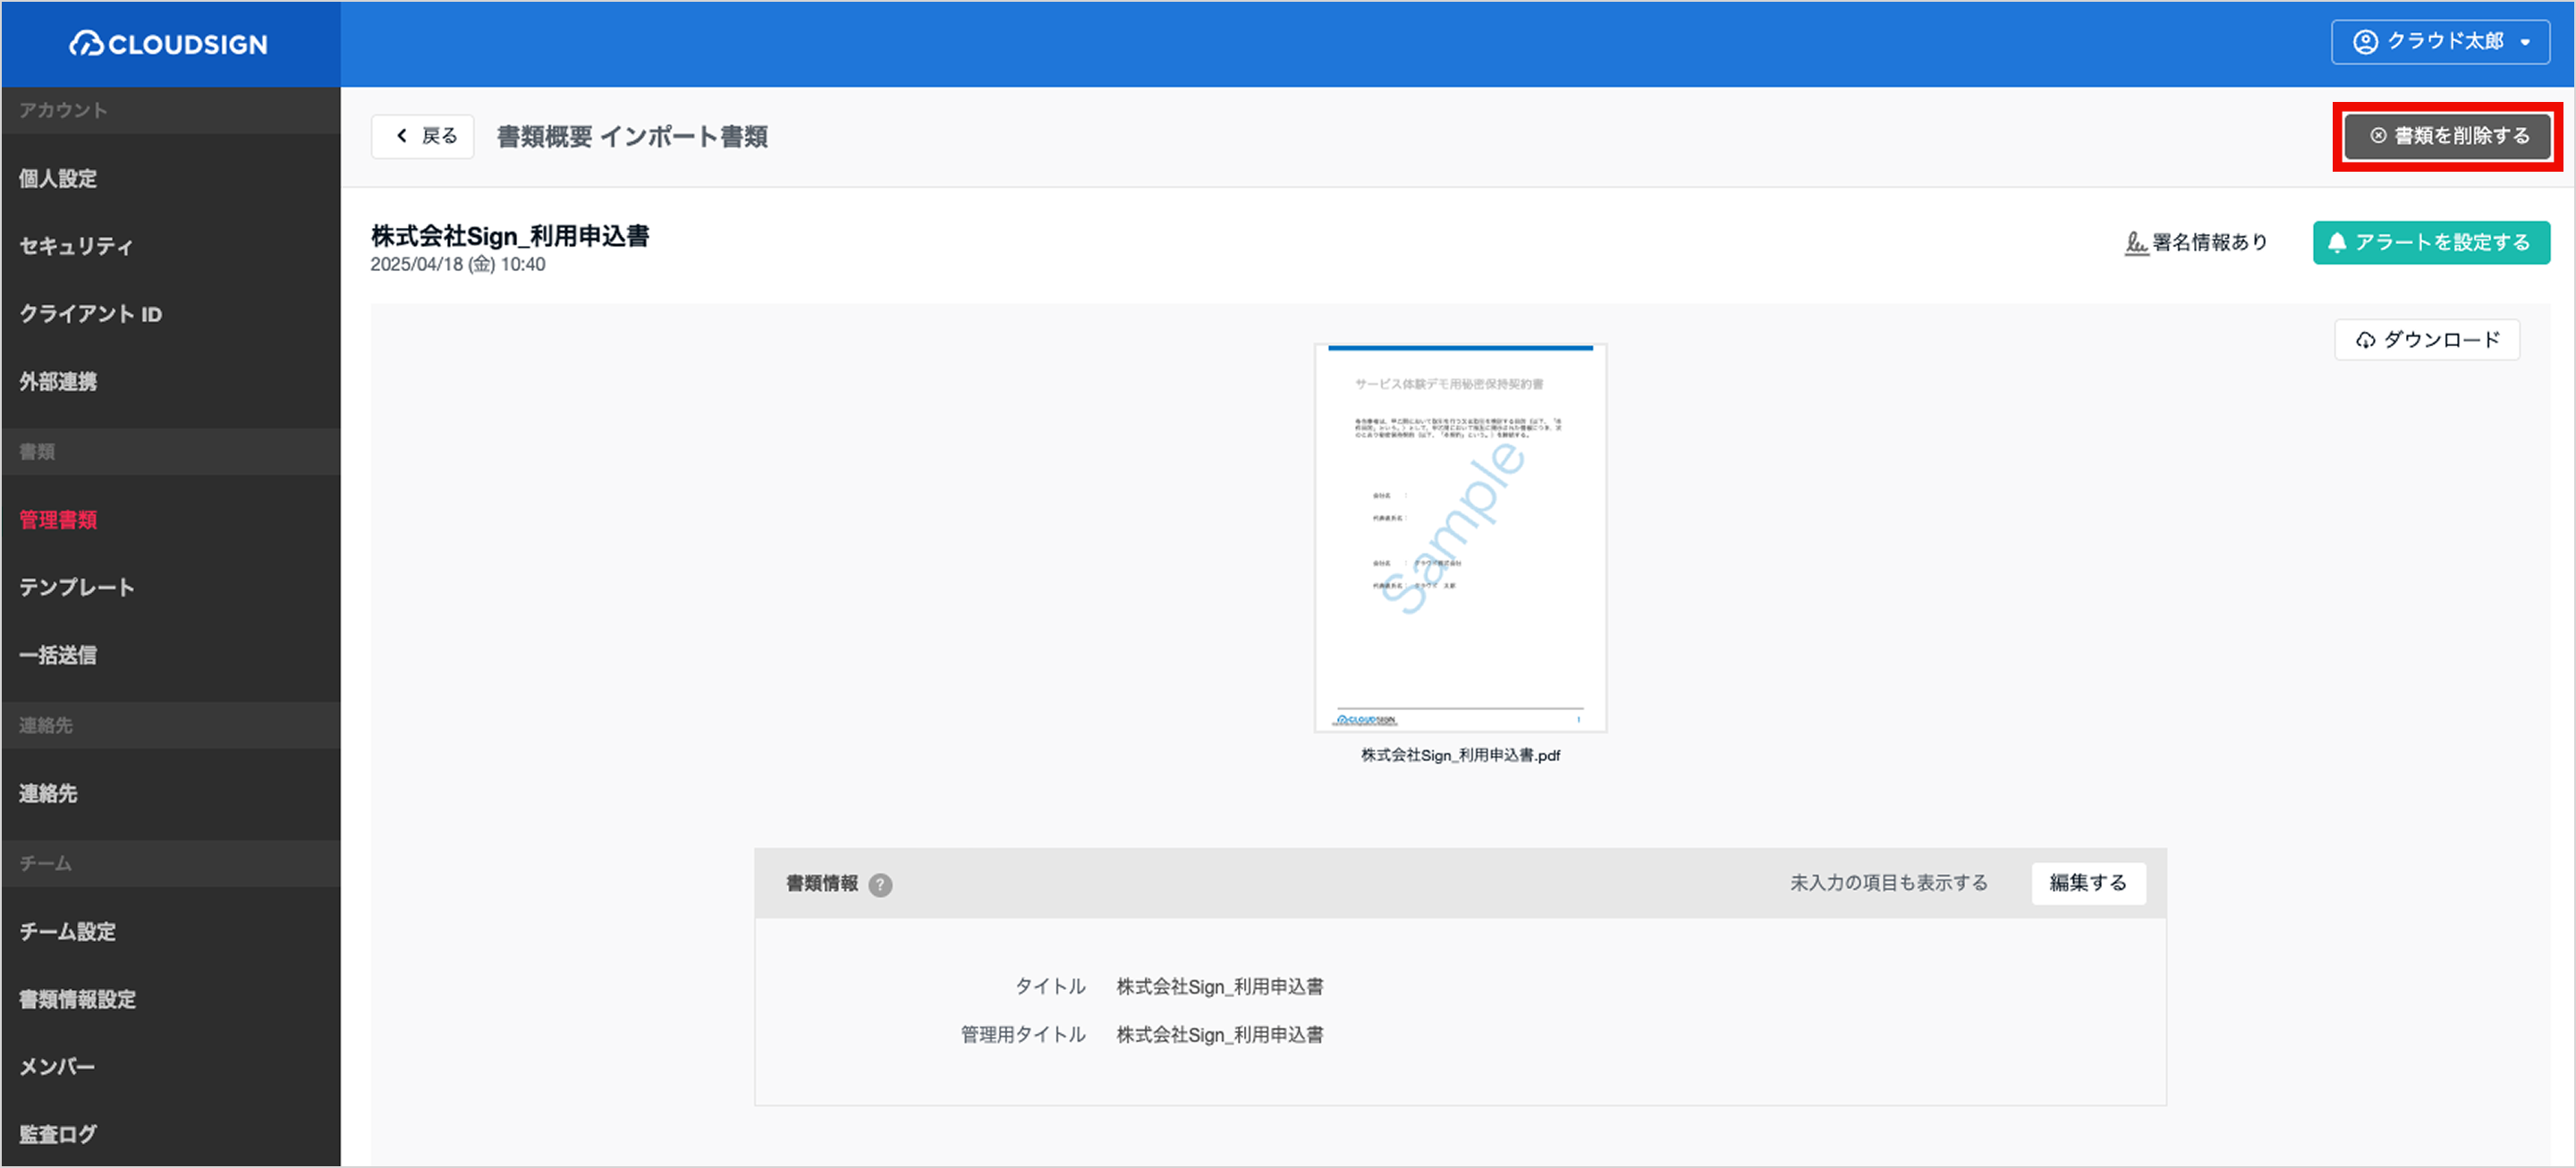Click the タイトル value 株式会社Sign_利用申込書
2576x1168 pixels.
pyautogui.click(x=1220, y=987)
